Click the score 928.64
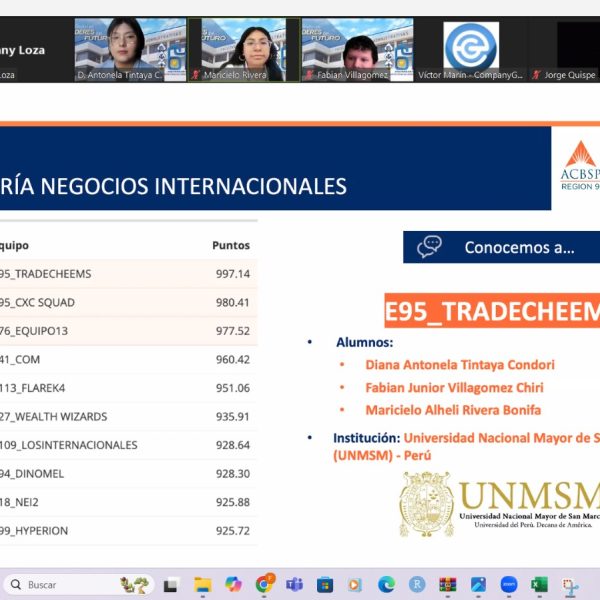This screenshot has height=600, width=600. tap(233, 445)
